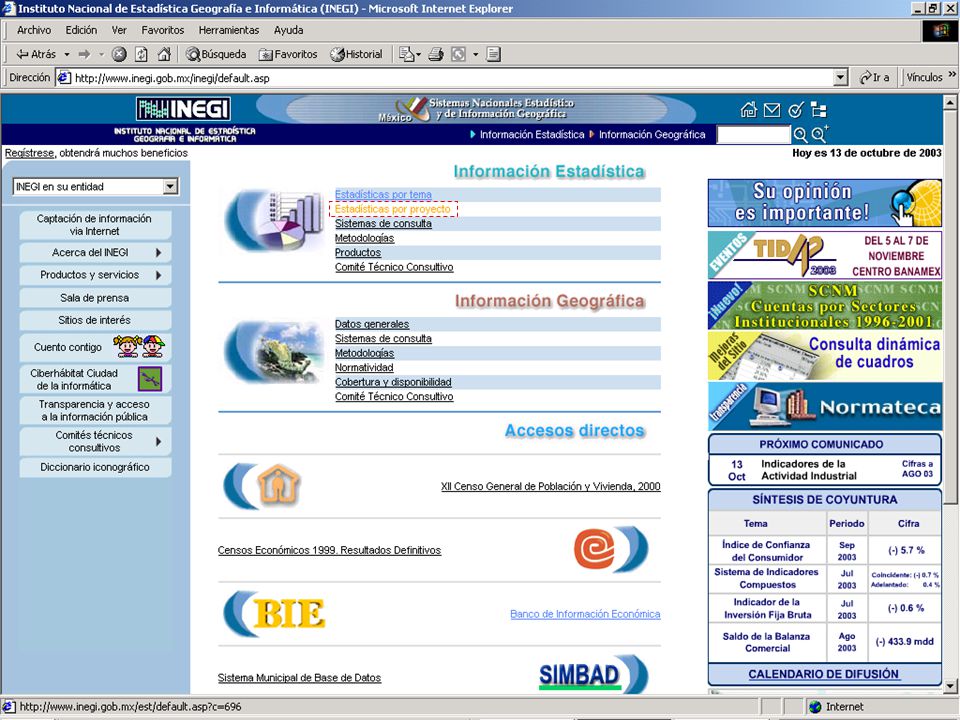Open the Ver menu
The height and width of the screenshot is (720, 960).
(119, 30)
